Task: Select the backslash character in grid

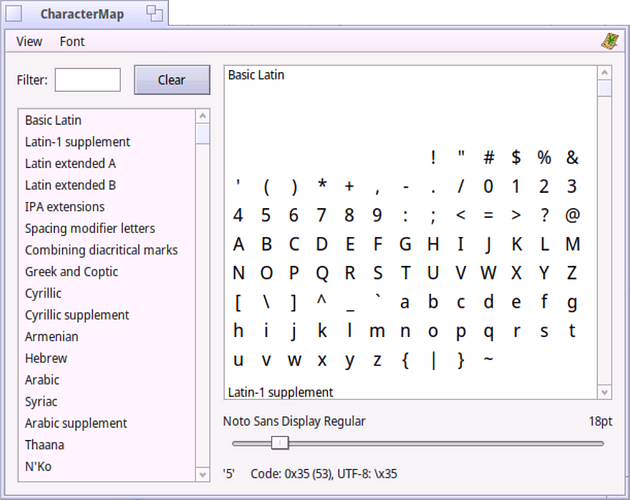Action: point(266,302)
